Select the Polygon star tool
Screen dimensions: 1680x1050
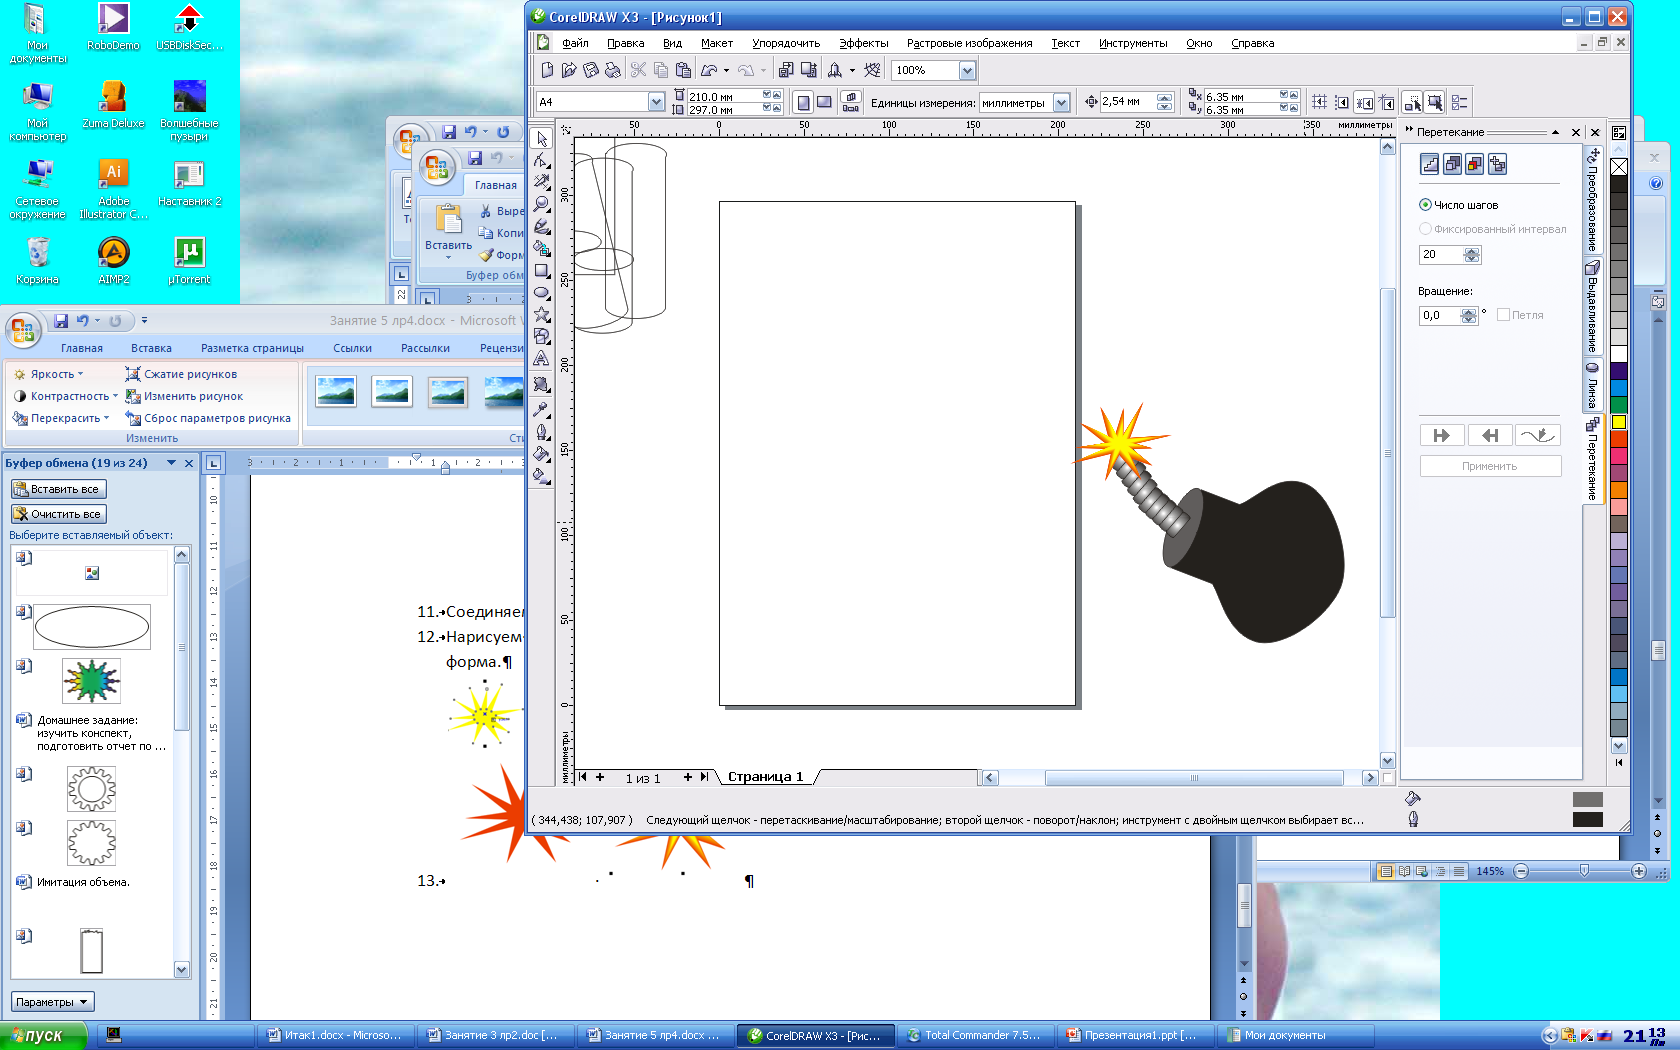click(x=542, y=314)
